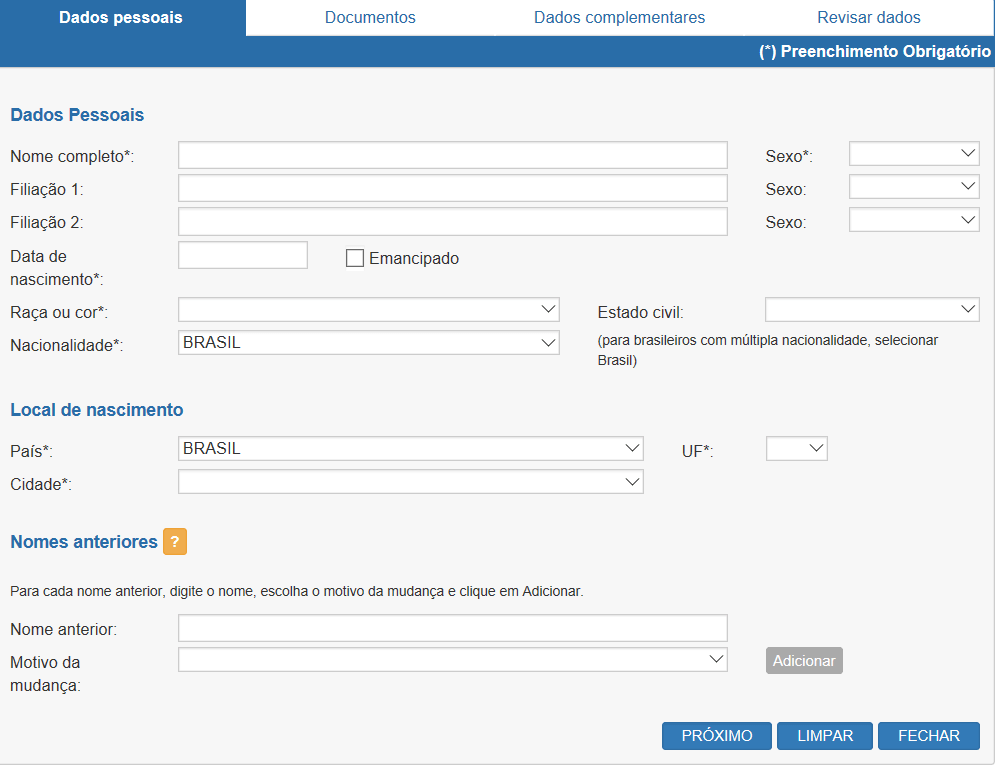Screen dimensions: 995x770
Task: Expand the Cidade dropdown
Action: point(411,482)
